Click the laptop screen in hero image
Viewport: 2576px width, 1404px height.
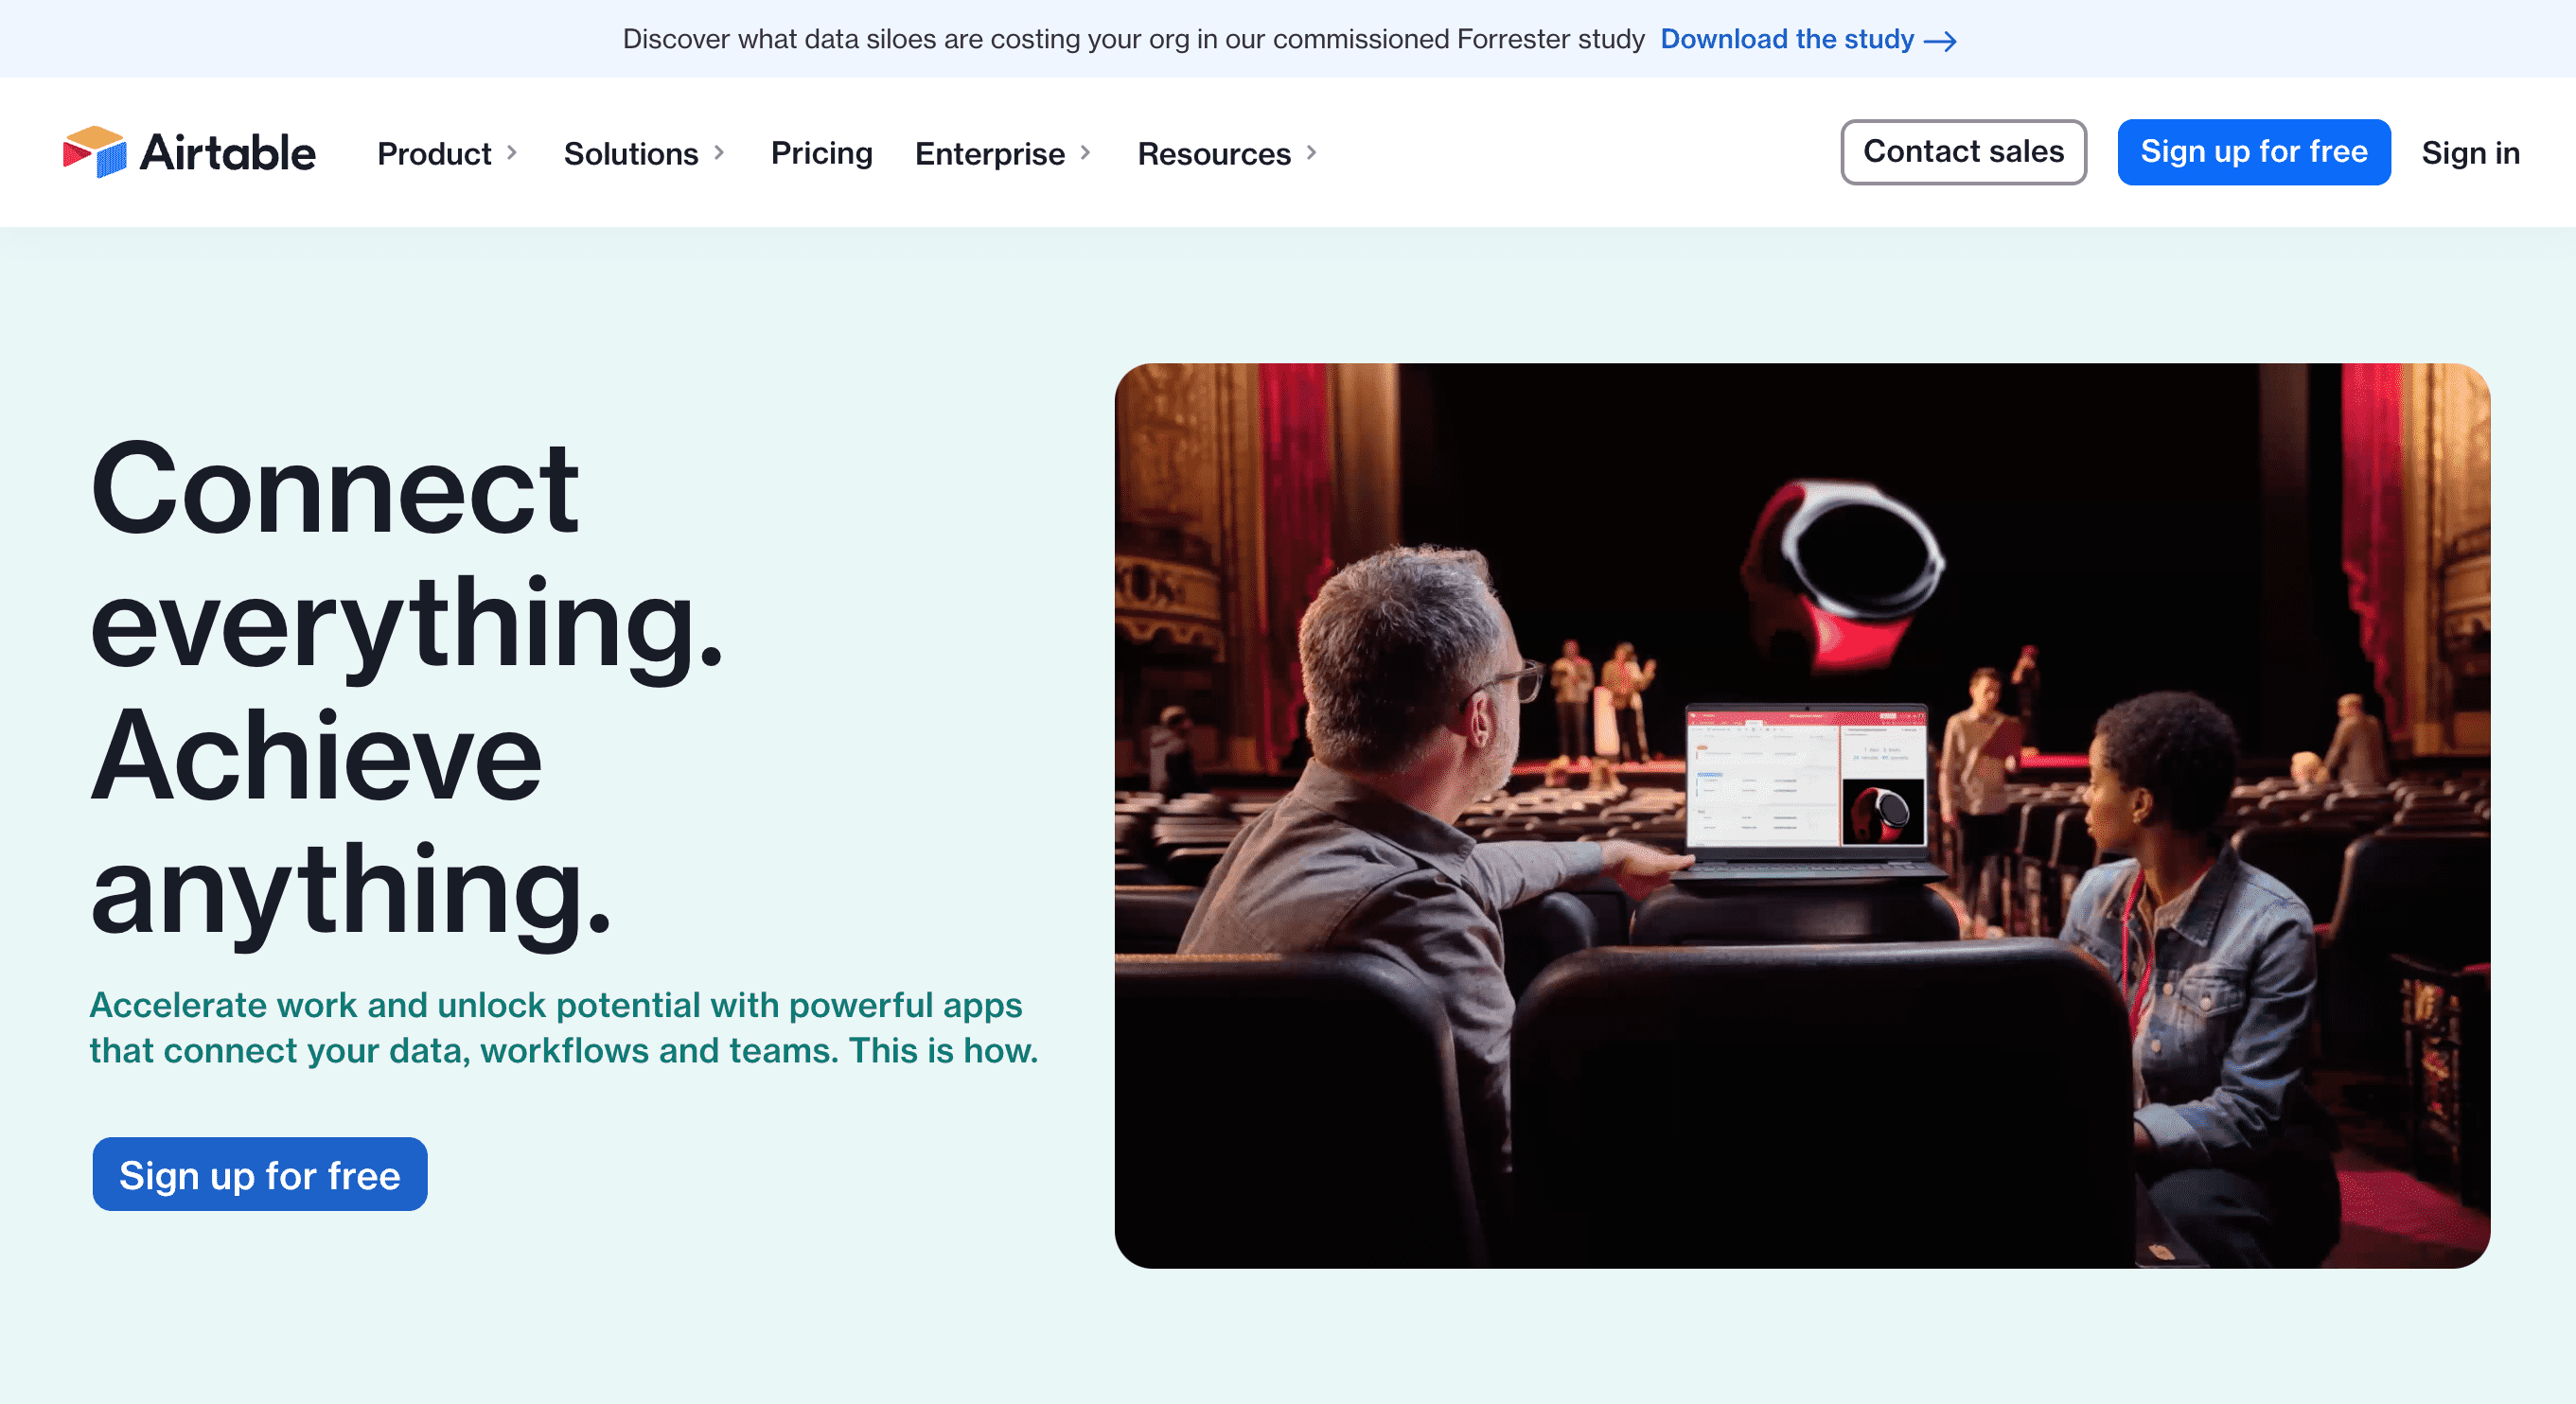[1806, 780]
